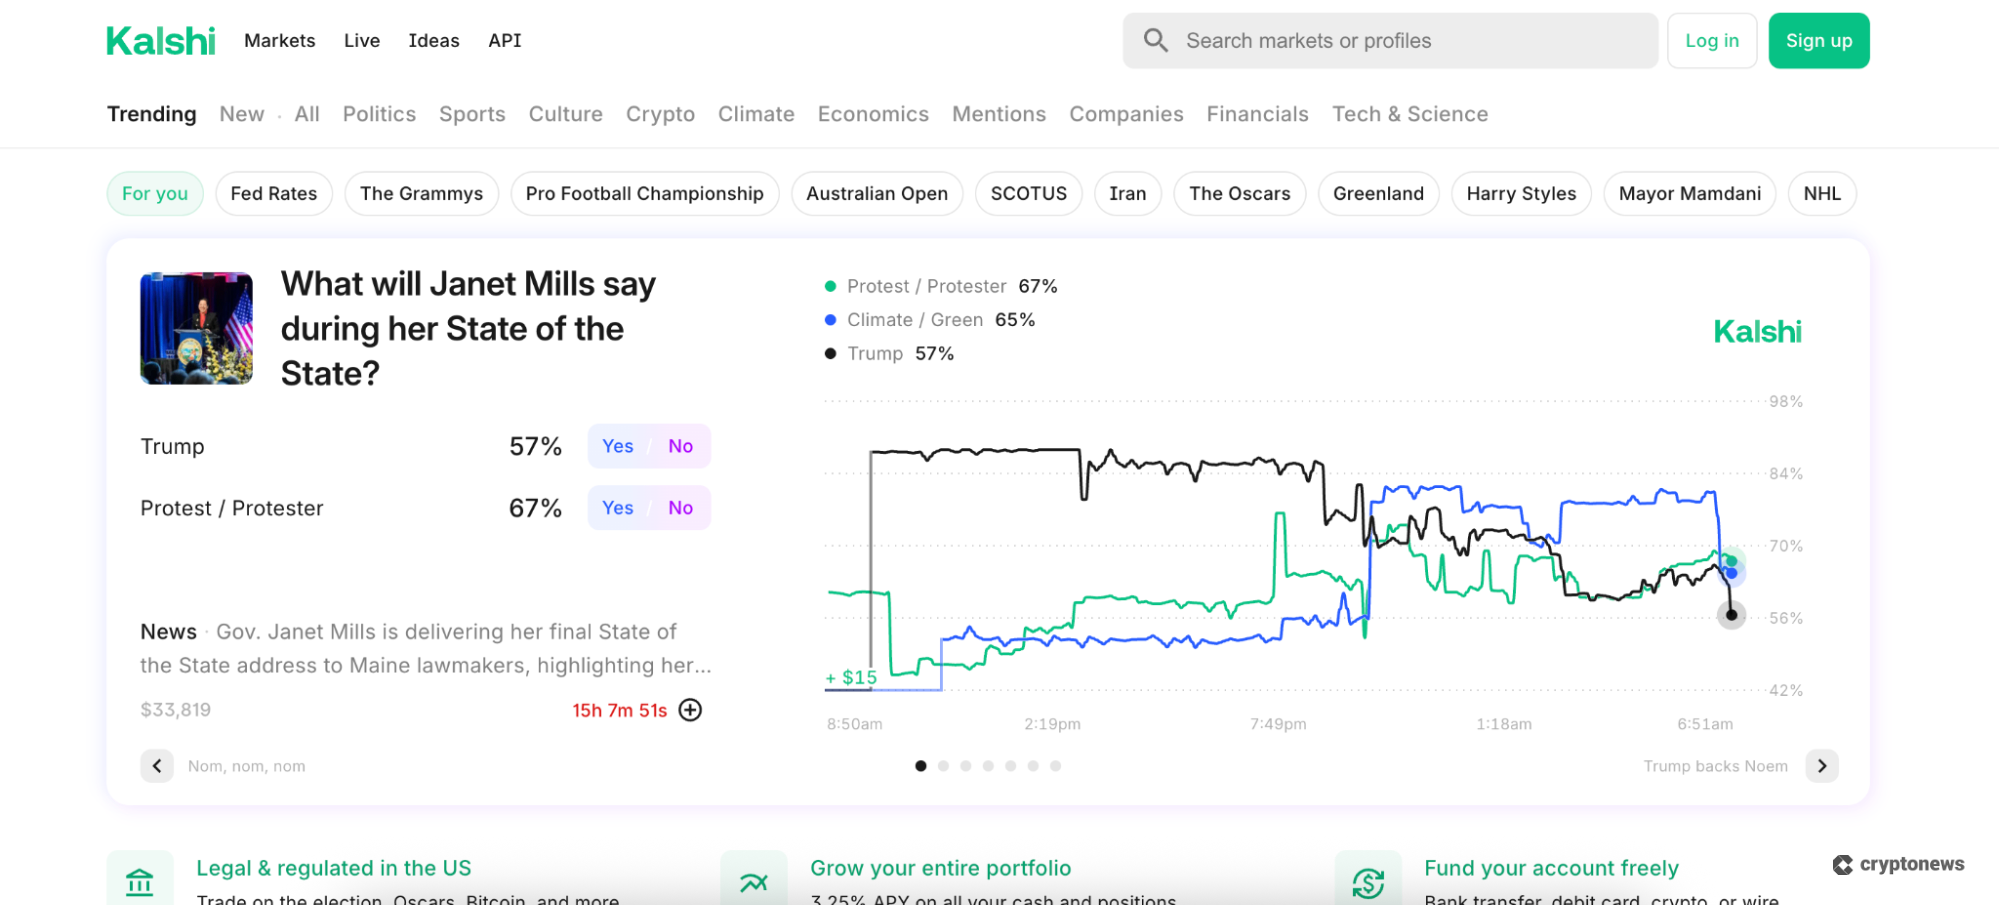Select the second carousel pagination dot
This screenshot has width=1999, height=905.
(943, 766)
